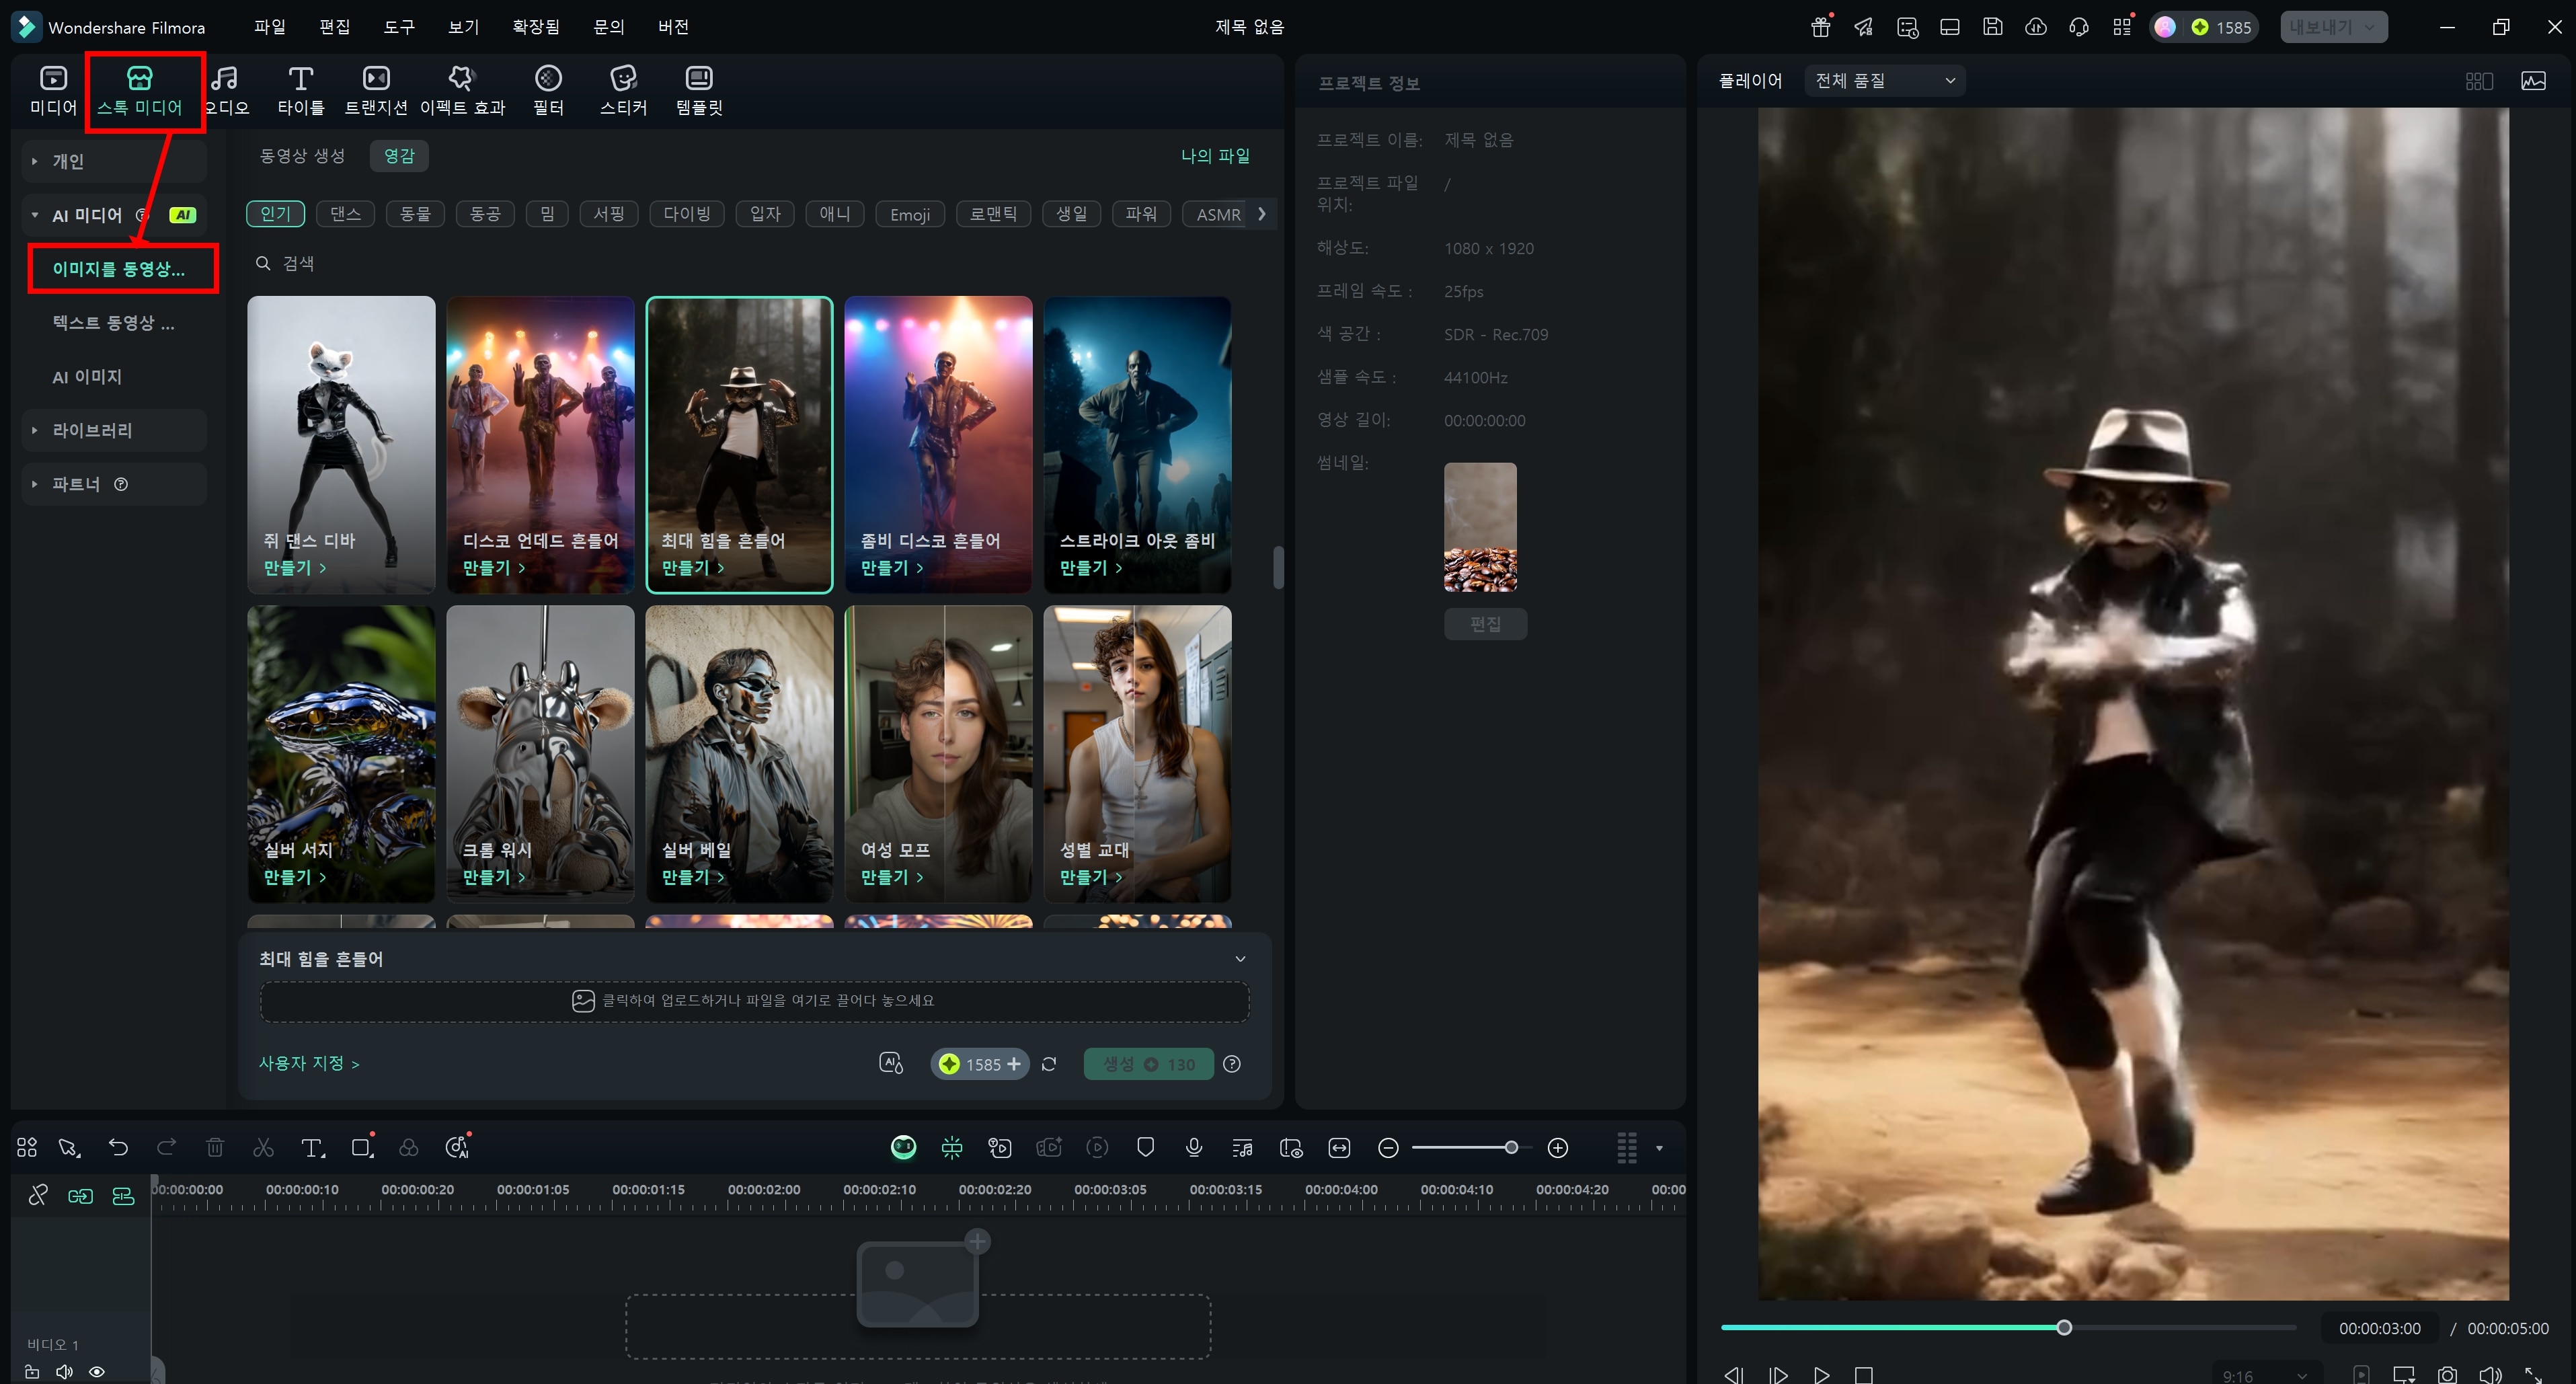Screen dimensions: 2576x1384
Task: Mute the Video 1 track audio
Action: (64, 1372)
